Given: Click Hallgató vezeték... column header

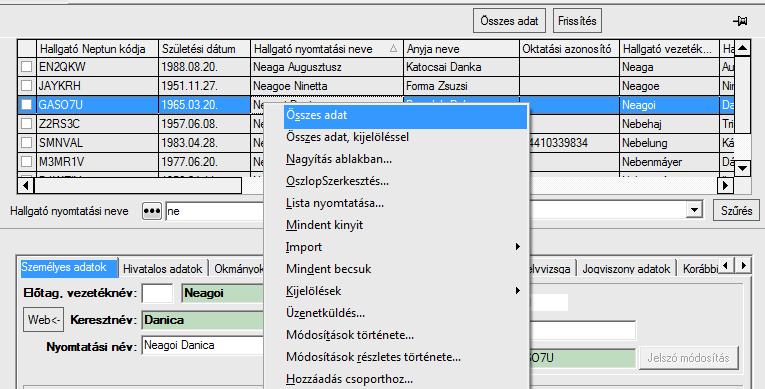Looking at the screenshot, I should [670, 49].
